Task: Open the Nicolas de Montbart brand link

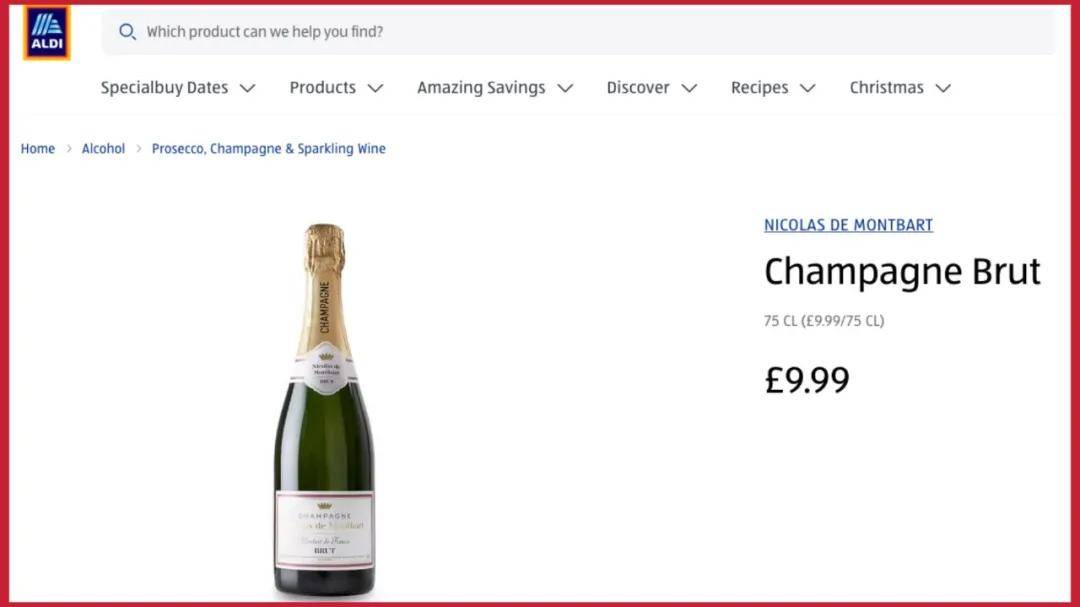Action: pos(849,225)
